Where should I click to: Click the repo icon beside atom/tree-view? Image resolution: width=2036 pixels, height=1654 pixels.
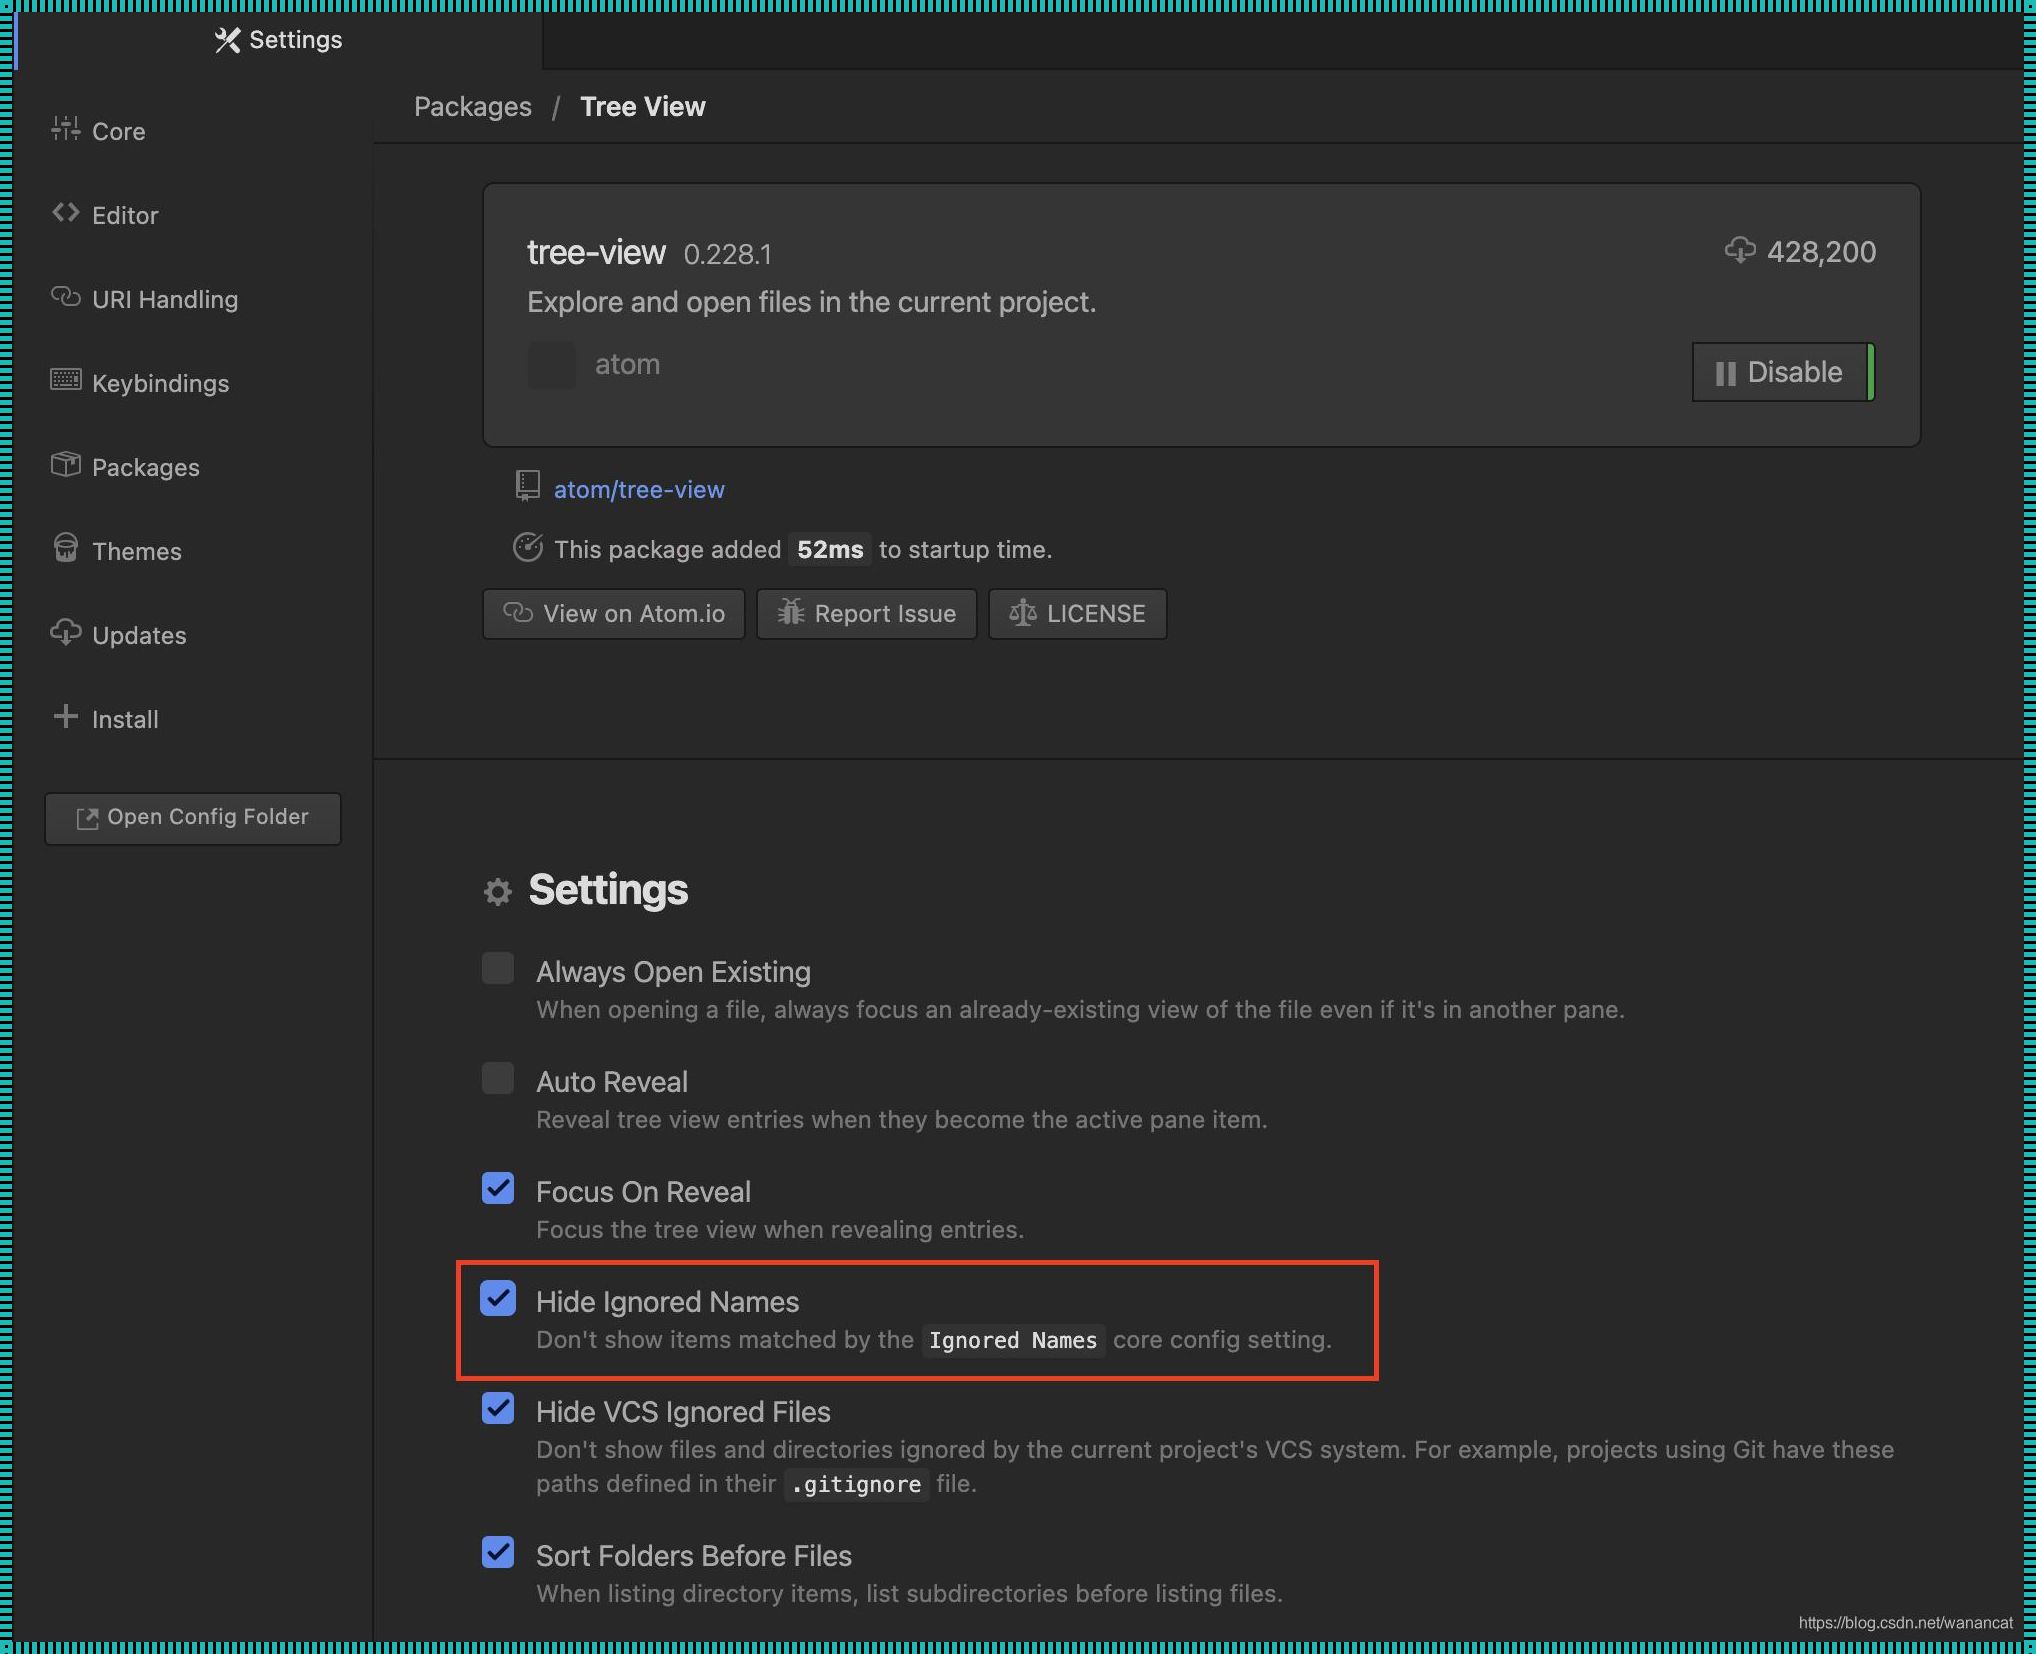[x=527, y=486]
